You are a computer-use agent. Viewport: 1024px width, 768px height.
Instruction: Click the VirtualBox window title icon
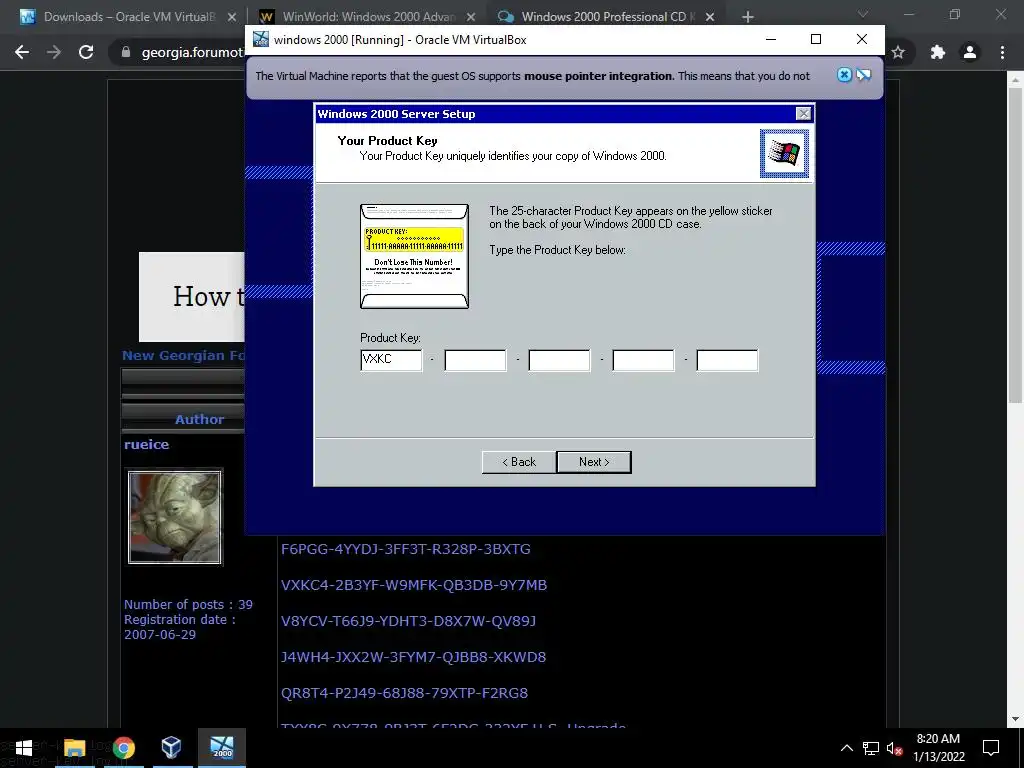261,40
